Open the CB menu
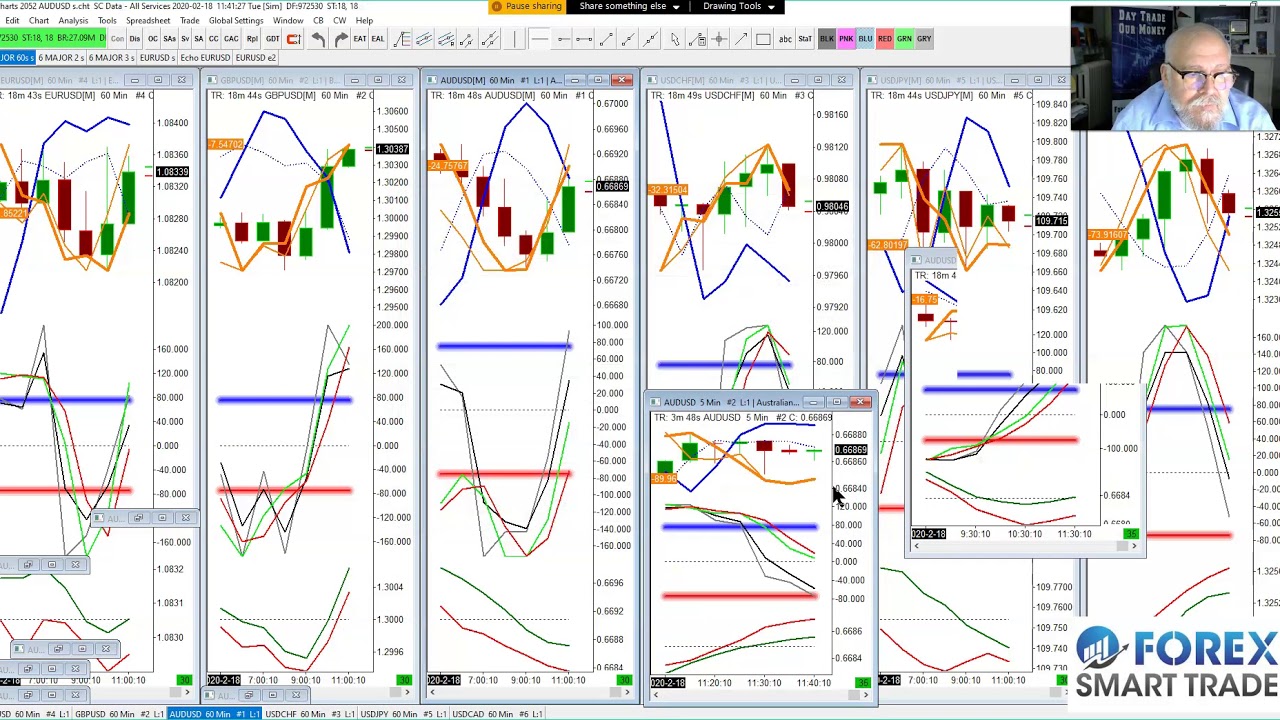Image resolution: width=1280 pixels, height=720 pixels. click(x=318, y=20)
